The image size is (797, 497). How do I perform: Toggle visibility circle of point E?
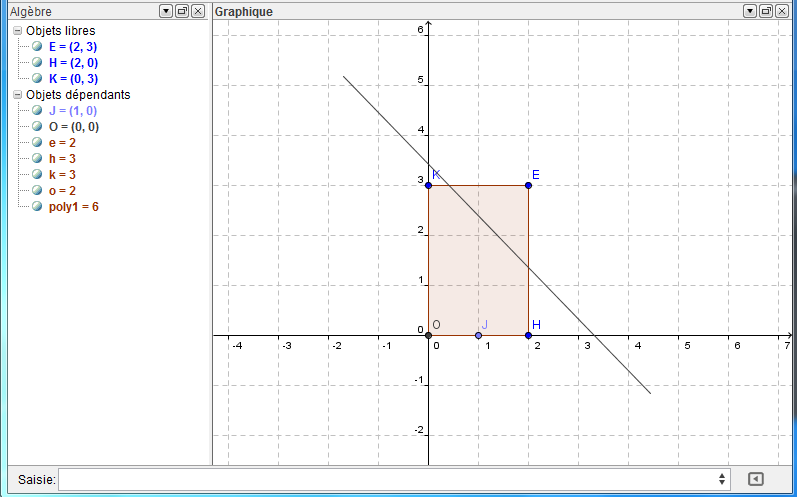(38, 47)
